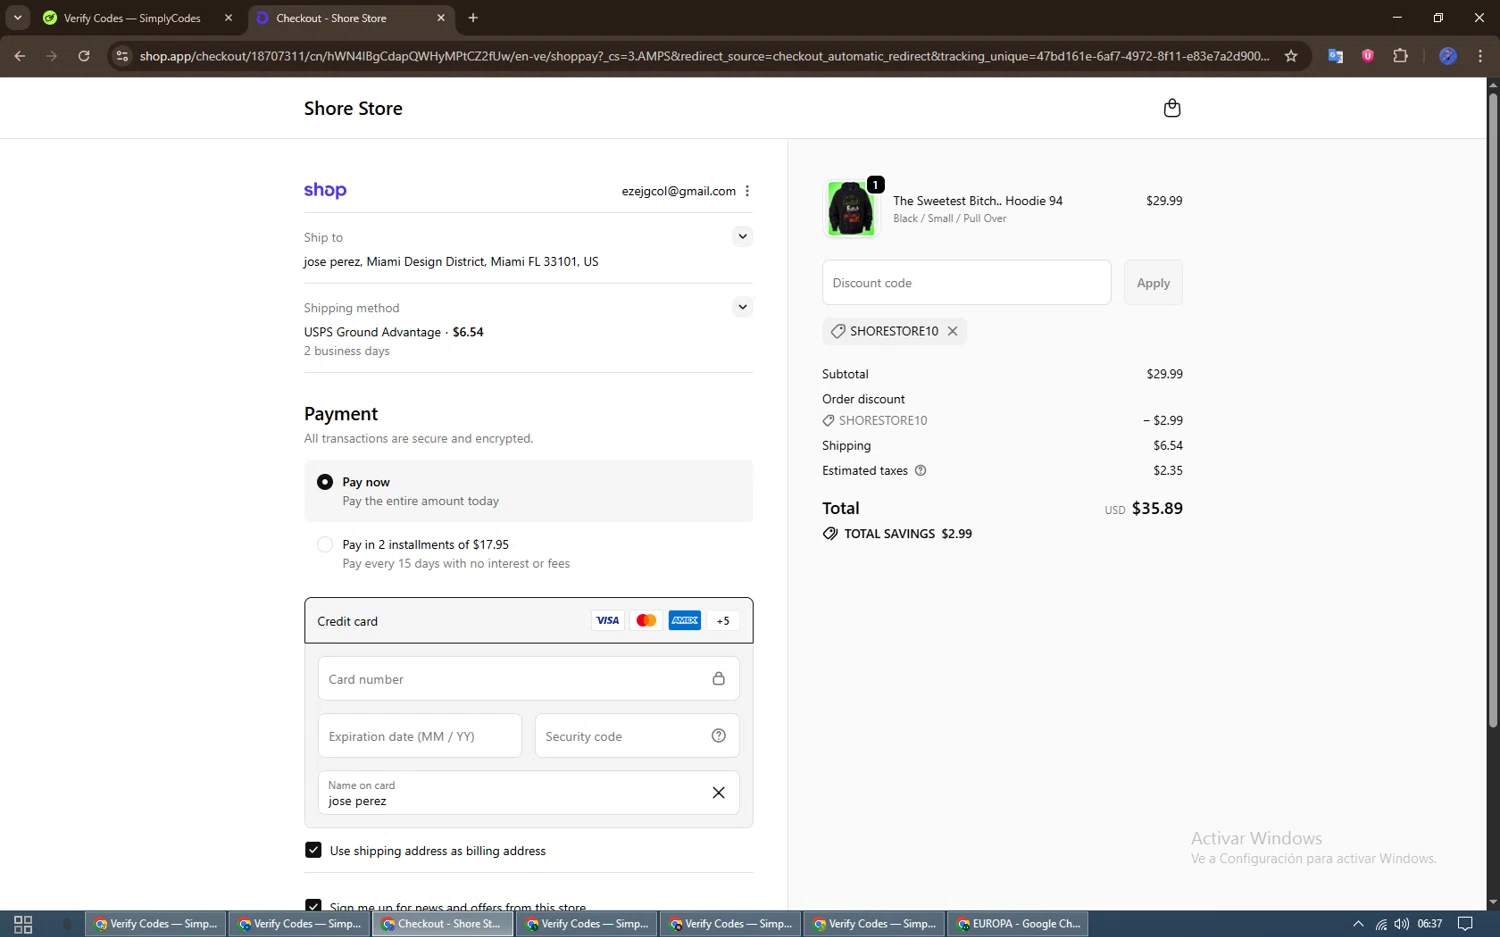Click the volume speaker tray icon
1500x937 pixels.
pyautogui.click(x=1401, y=924)
